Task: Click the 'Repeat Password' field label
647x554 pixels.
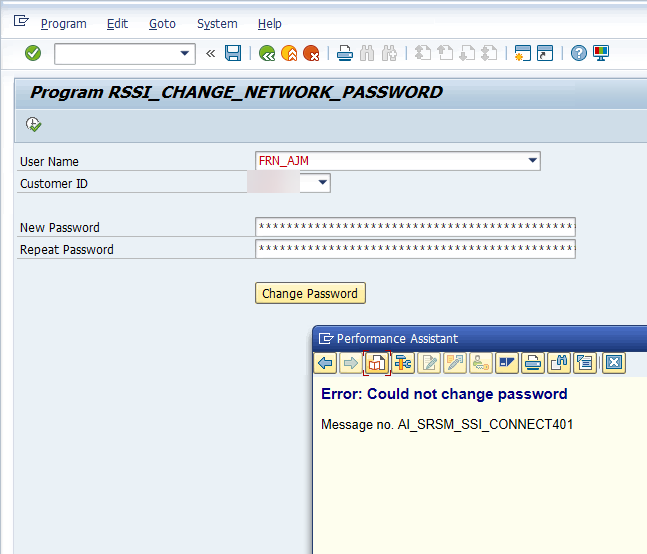Action: pos(66,250)
